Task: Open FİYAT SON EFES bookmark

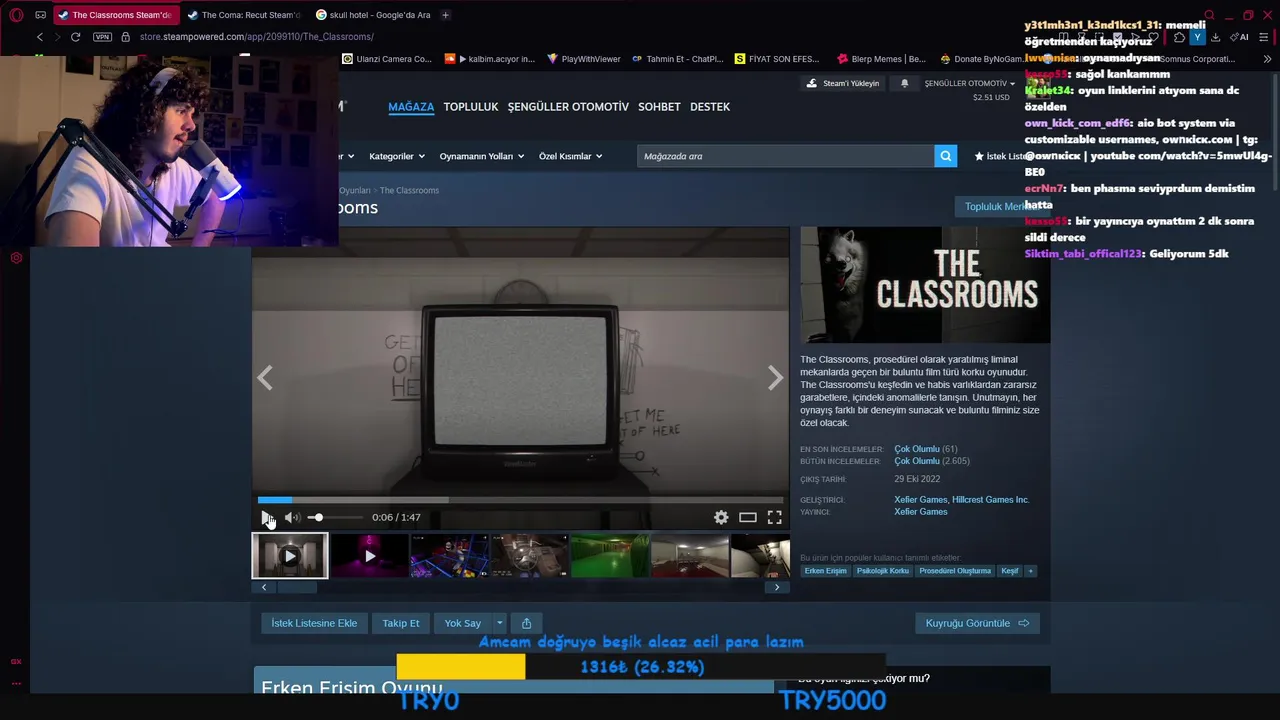Action: (x=777, y=59)
